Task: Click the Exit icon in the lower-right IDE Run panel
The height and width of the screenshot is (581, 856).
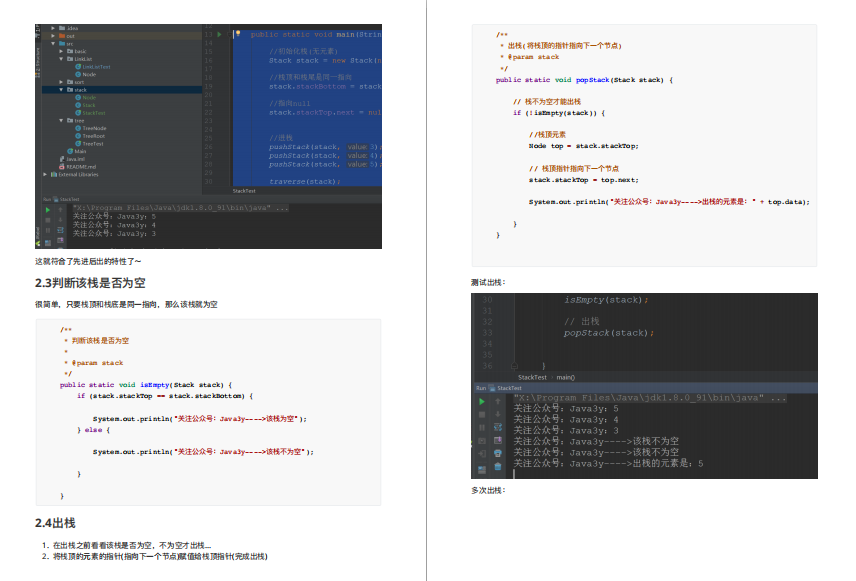Action: pyautogui.click(x=482, y=454)
